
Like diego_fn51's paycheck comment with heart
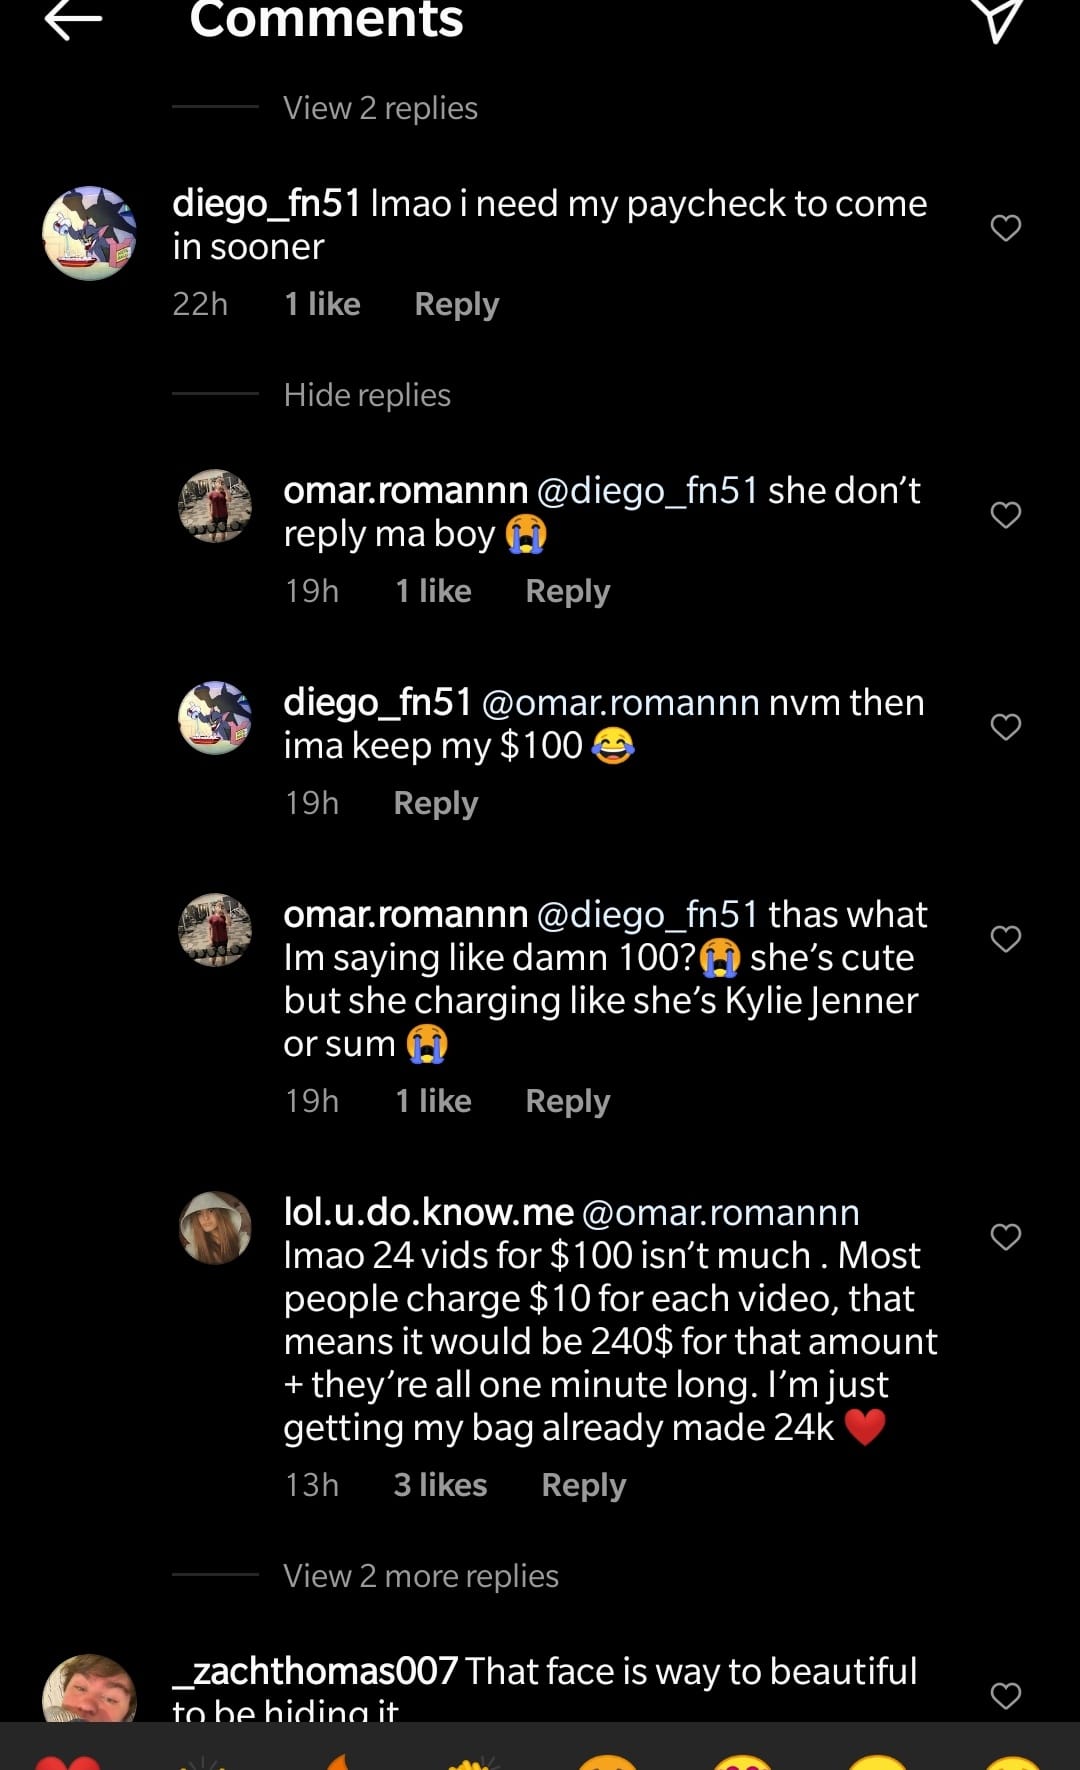click(x=1005, y=228)
